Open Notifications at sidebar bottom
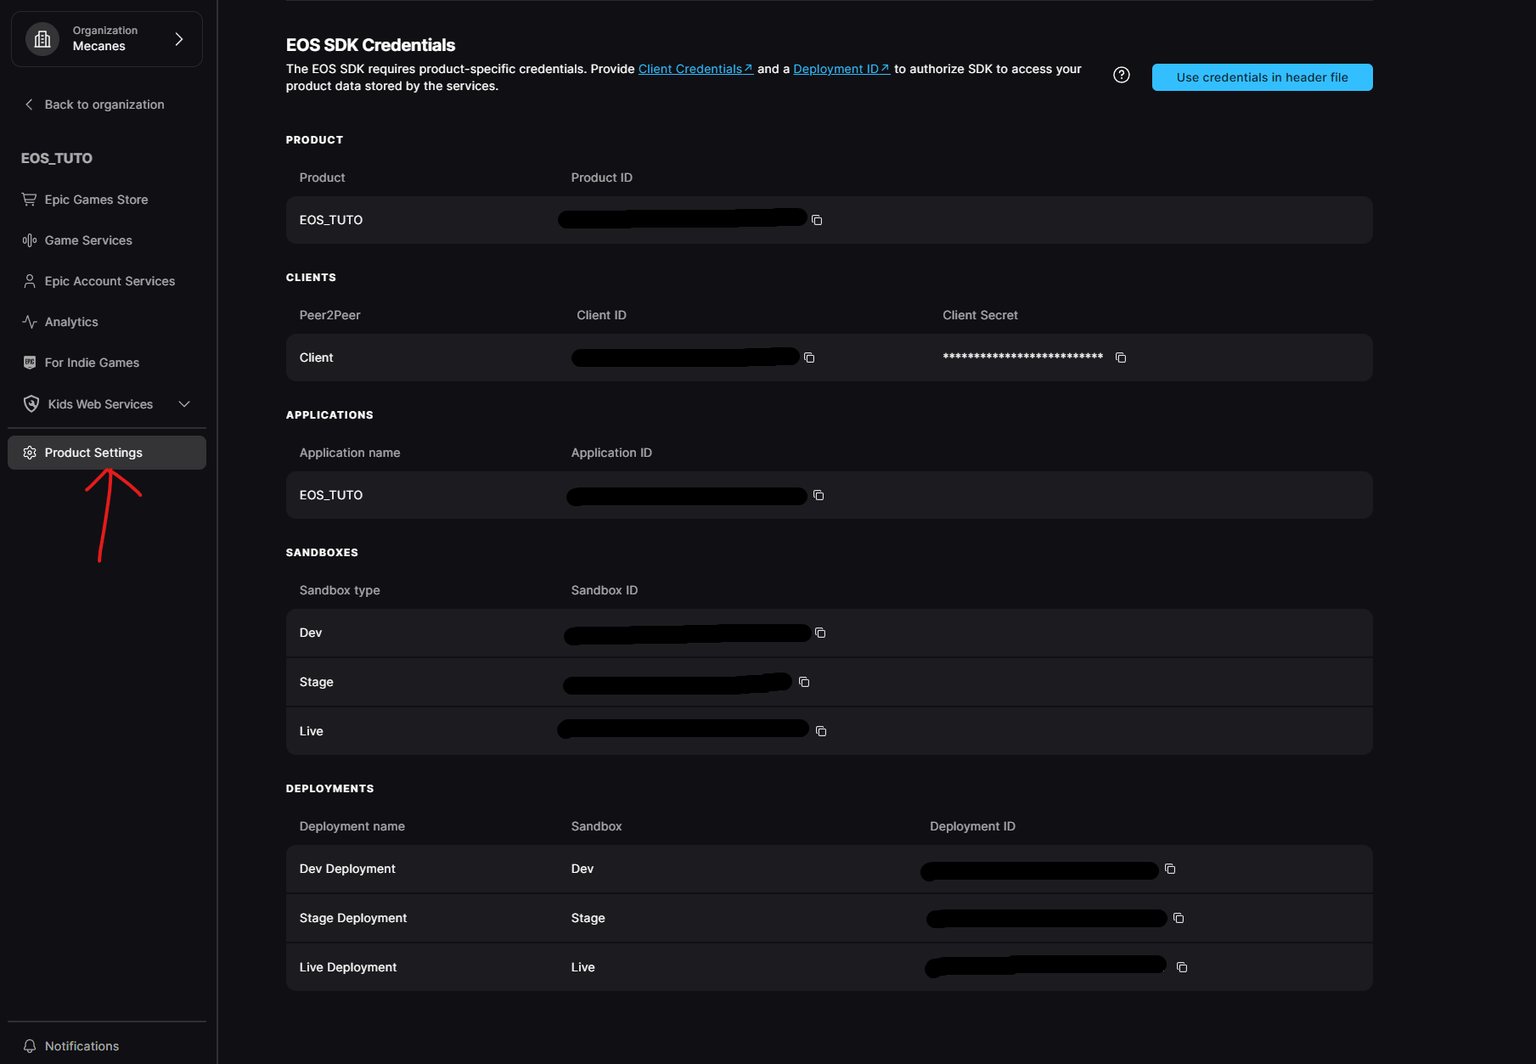Screen dimensions: 1536x1064 tap(81, 1046)
